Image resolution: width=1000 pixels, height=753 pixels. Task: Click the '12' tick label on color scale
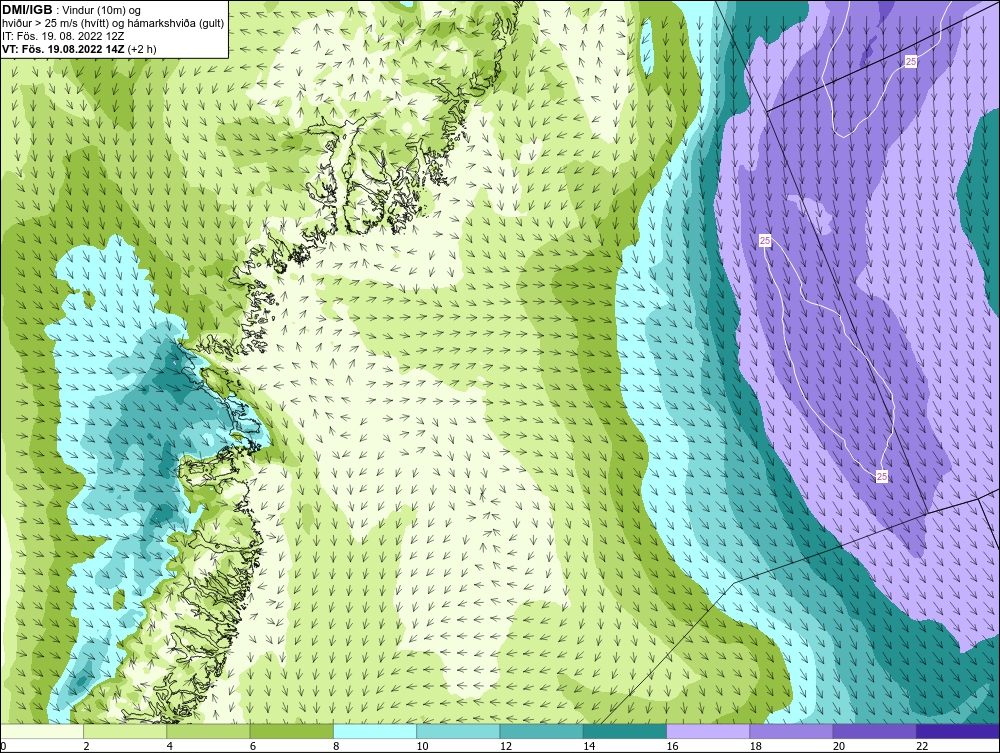pyautogui.click(x=506, y=747)
